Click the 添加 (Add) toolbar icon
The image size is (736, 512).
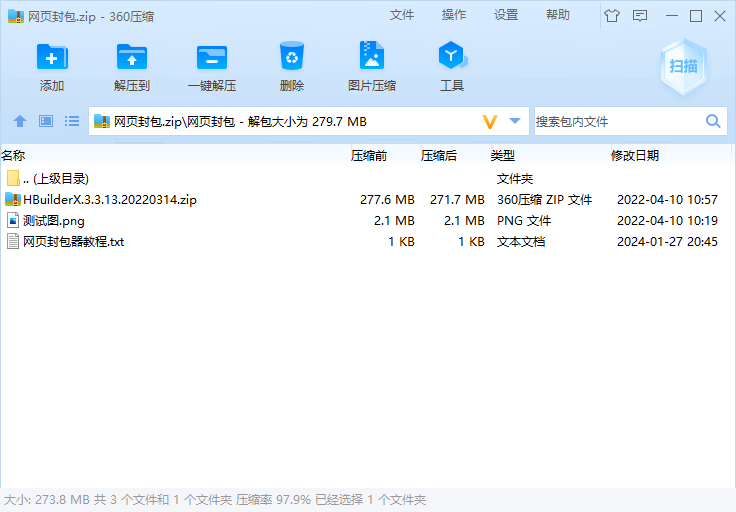tap(52, 57)
